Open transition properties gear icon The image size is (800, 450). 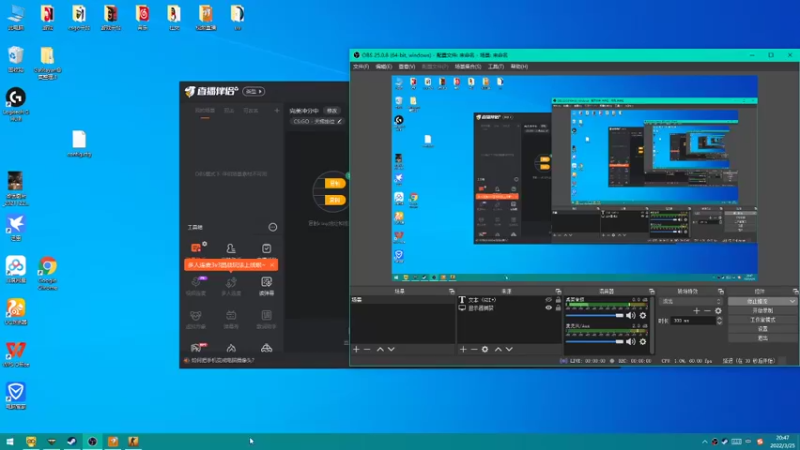718,311
